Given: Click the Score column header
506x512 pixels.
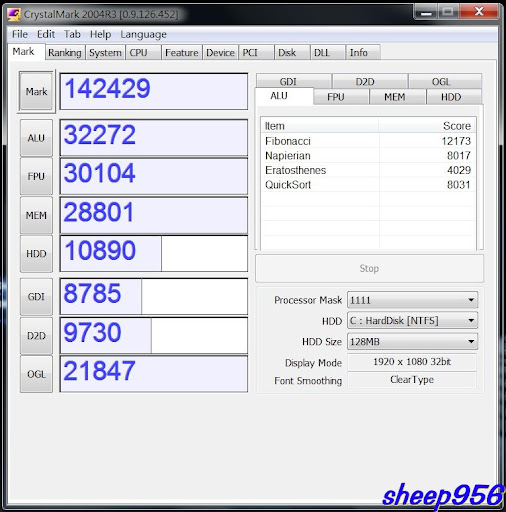Looking at the screenshot, I should pos(427,126).
